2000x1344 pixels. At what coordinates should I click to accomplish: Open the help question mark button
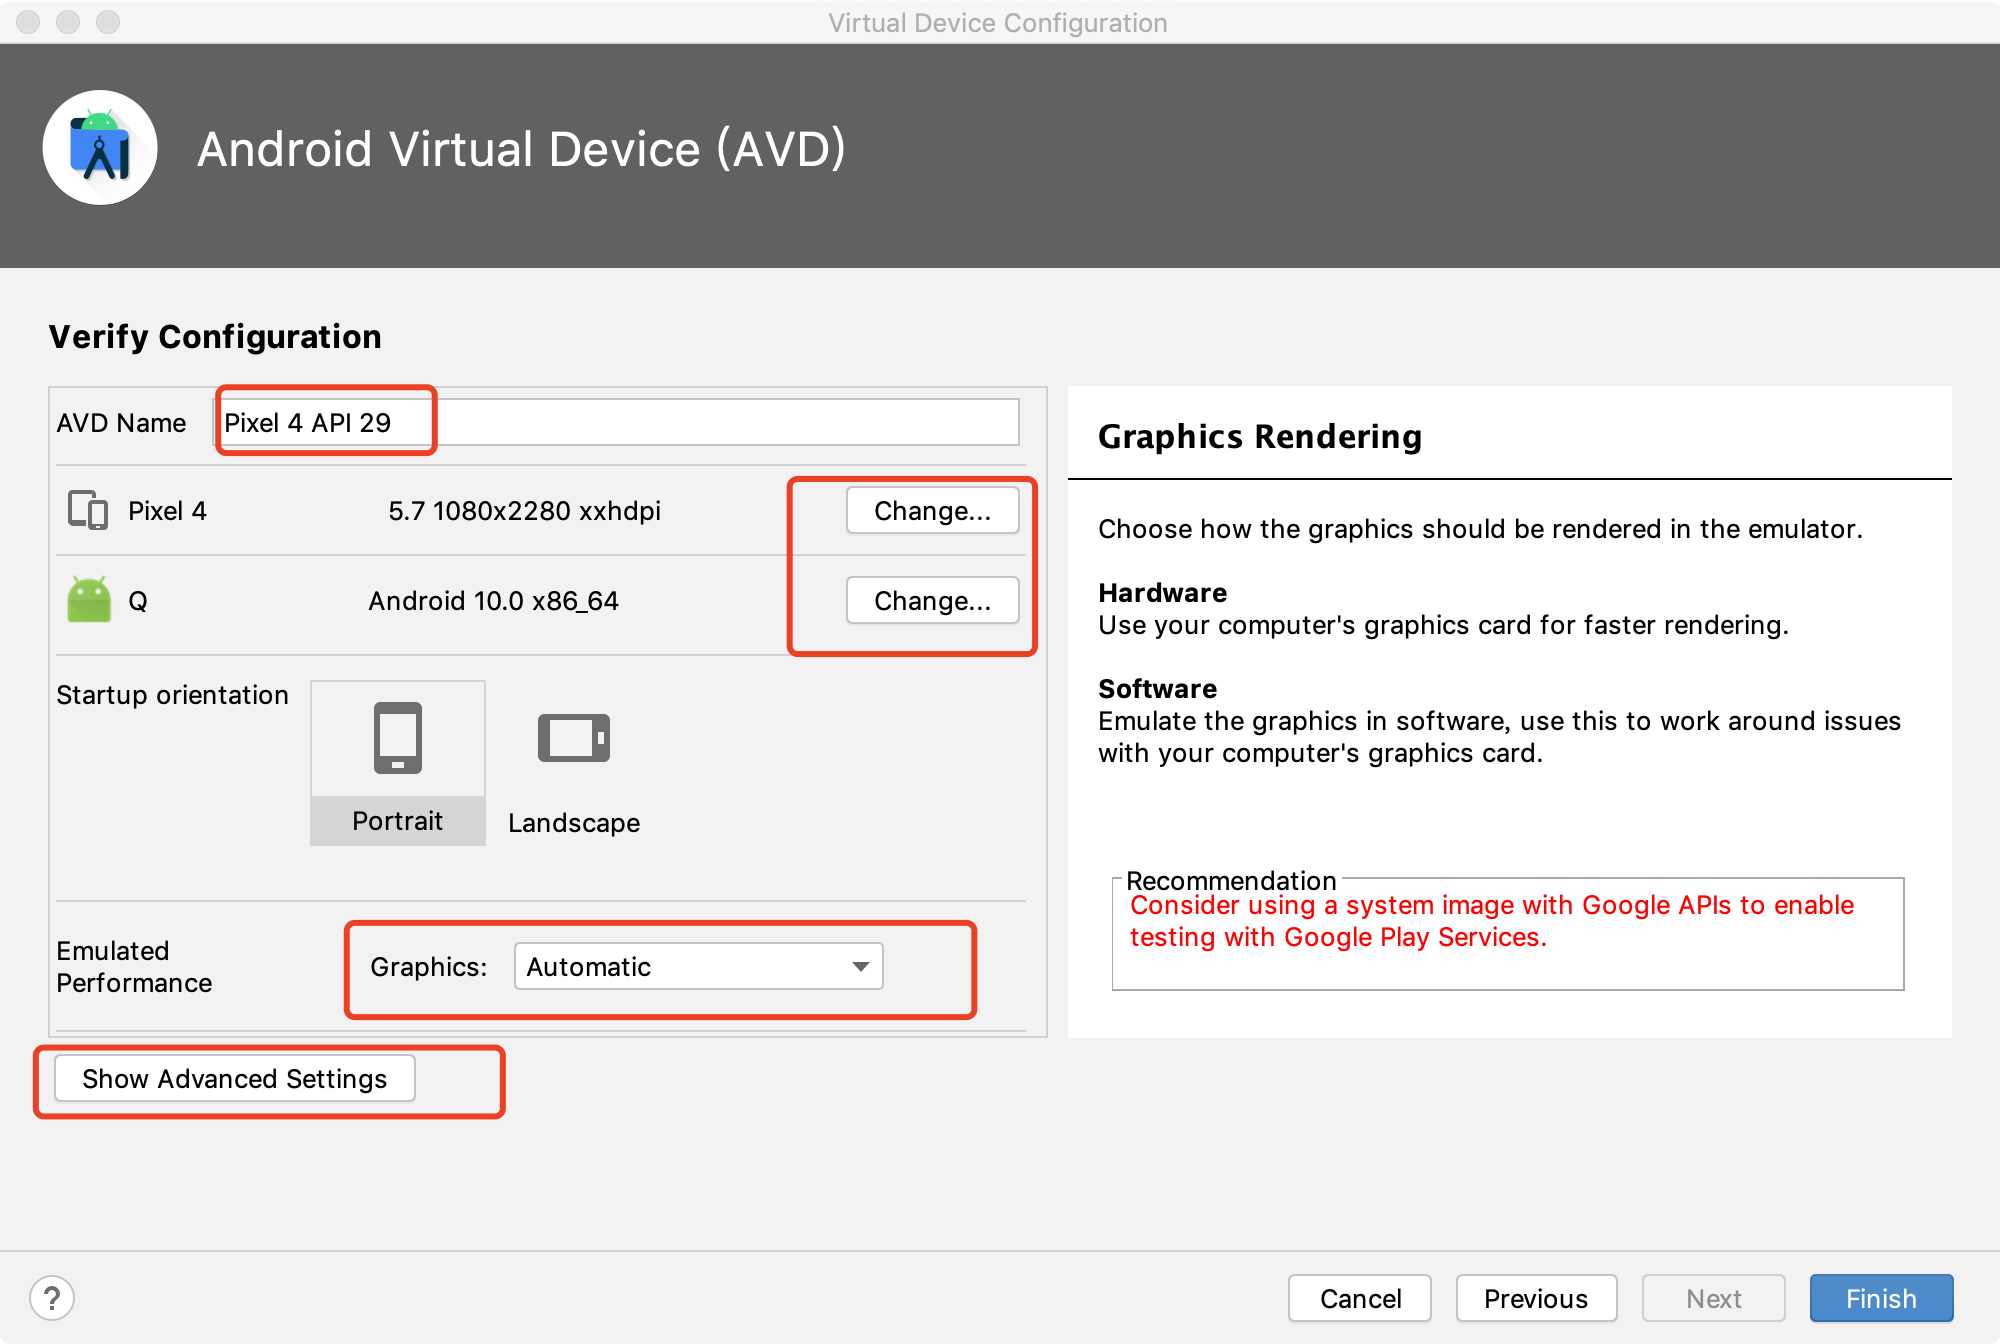point(52,1298)
